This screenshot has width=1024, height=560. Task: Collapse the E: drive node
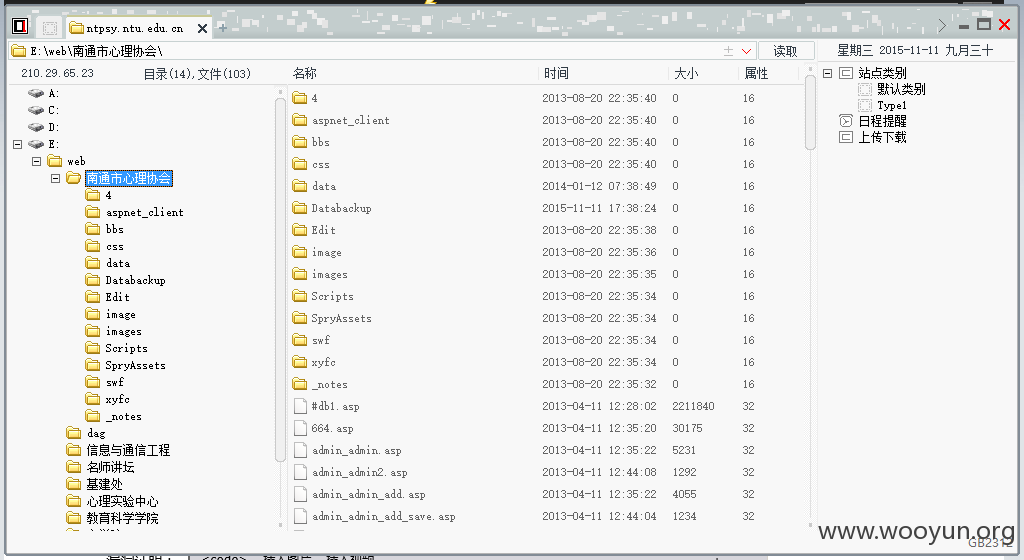click(x=18, y=144)
